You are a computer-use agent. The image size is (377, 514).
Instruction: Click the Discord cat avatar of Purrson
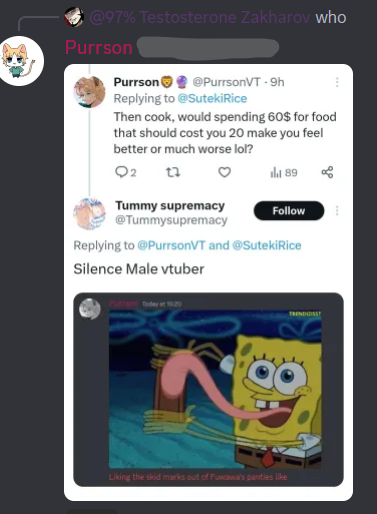coord(21,61)
